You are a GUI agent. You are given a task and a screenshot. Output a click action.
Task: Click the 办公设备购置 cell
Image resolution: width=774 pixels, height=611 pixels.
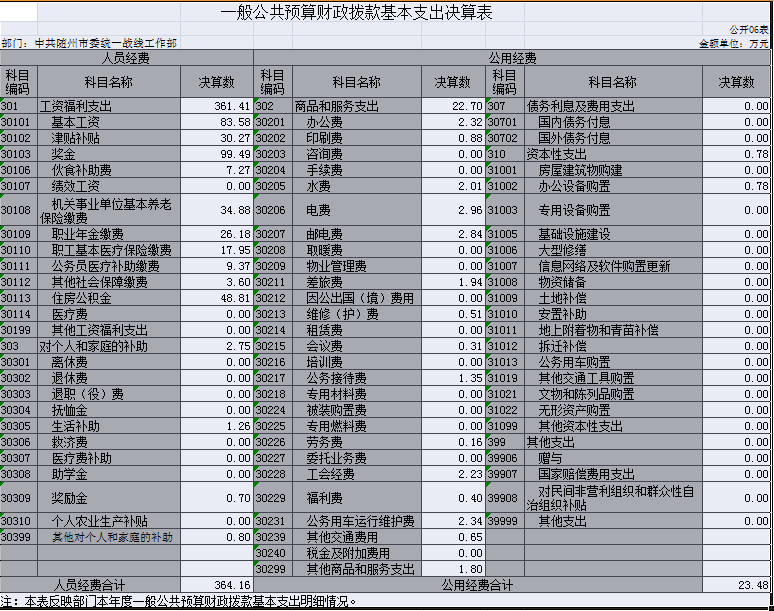pos(574,186)
